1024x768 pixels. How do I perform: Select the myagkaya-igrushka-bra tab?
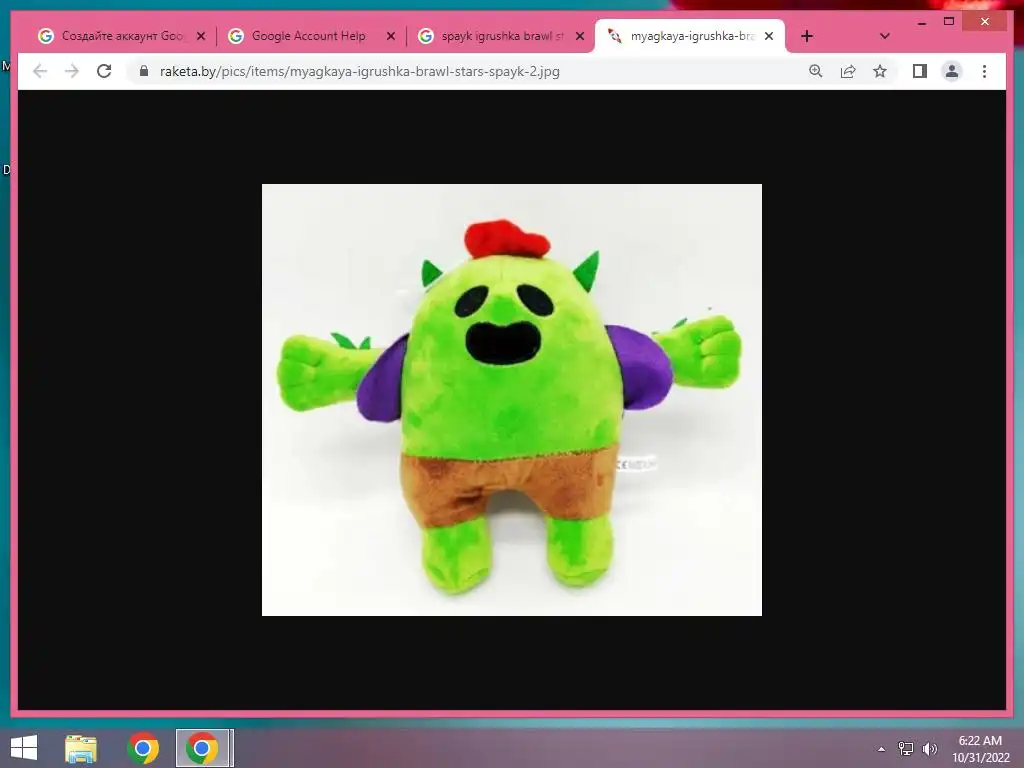[690, 36]
